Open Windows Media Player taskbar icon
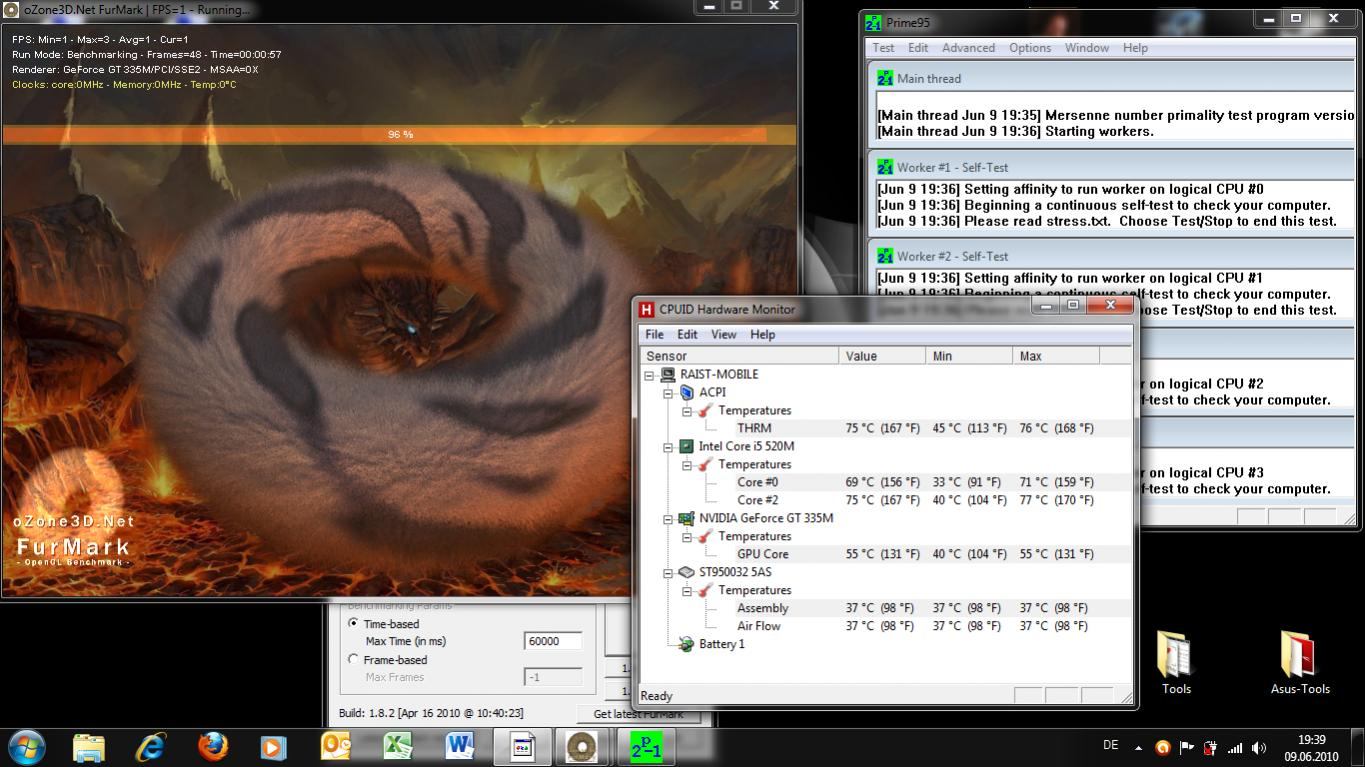The width and height of the screenshot is (1365, 767). pyautogui.click(x=272, y=747)
